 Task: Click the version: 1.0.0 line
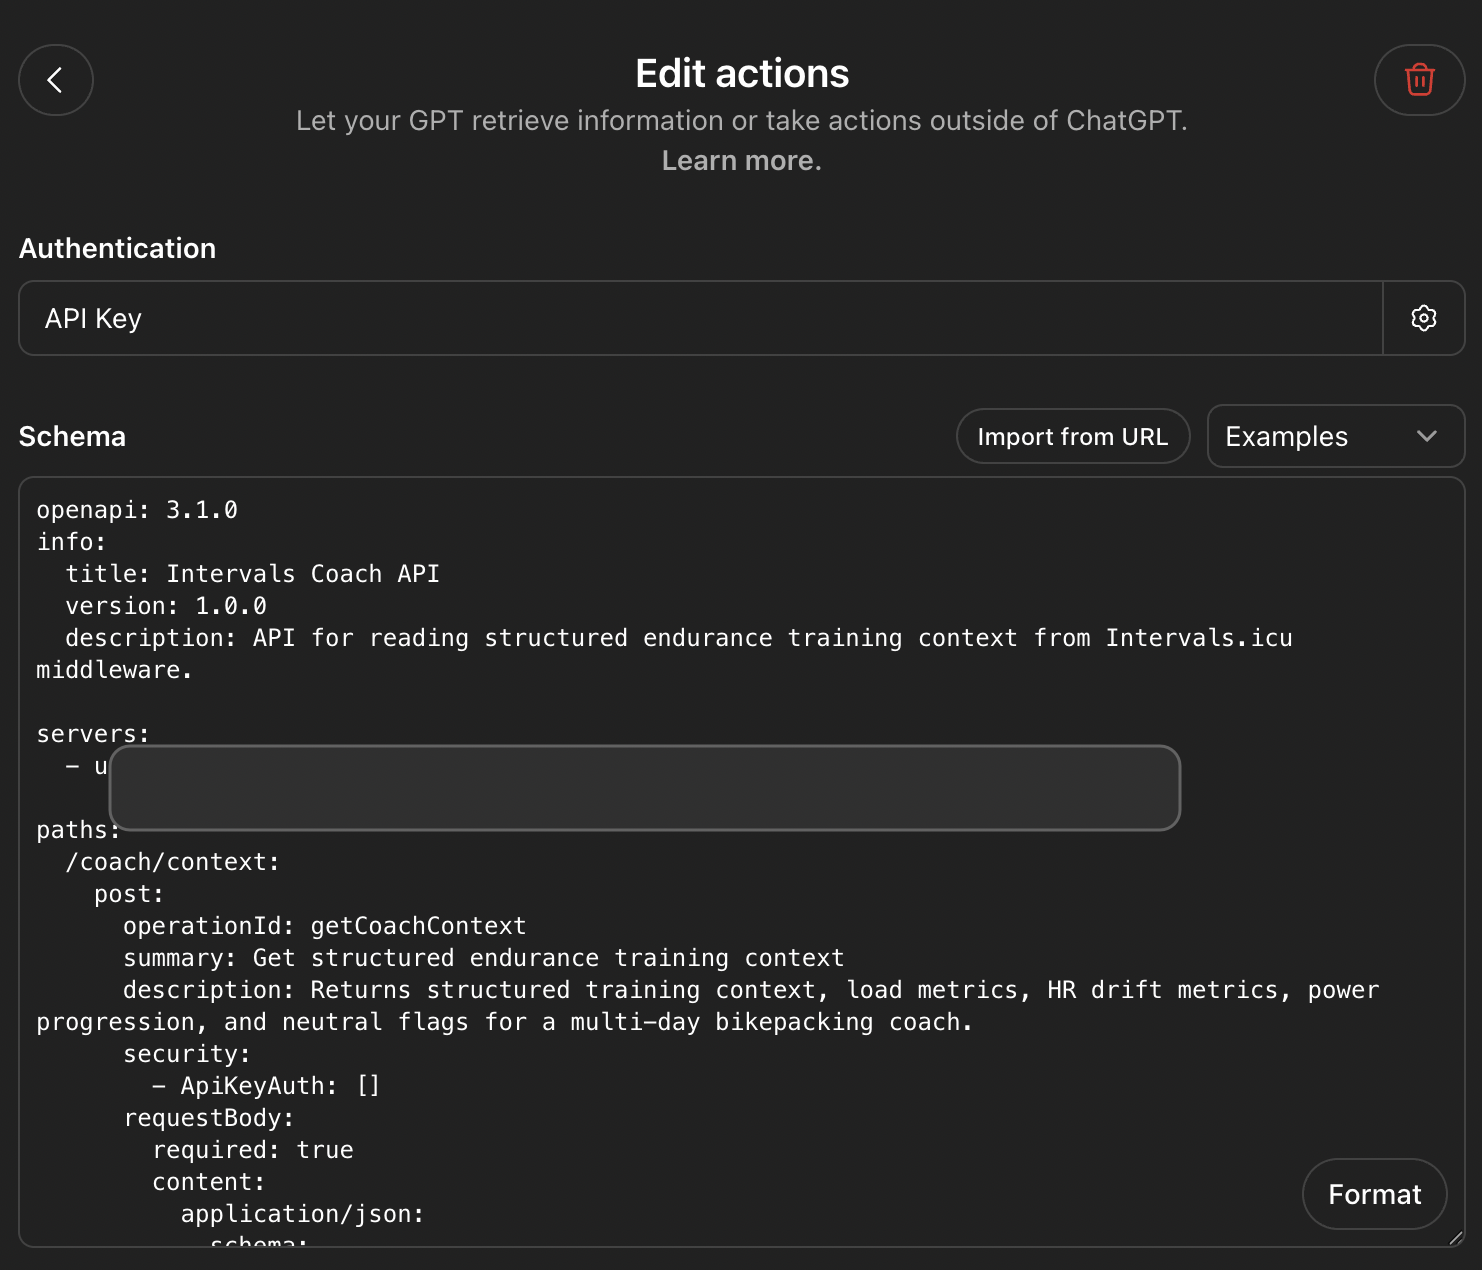click(x=166, y=606)
